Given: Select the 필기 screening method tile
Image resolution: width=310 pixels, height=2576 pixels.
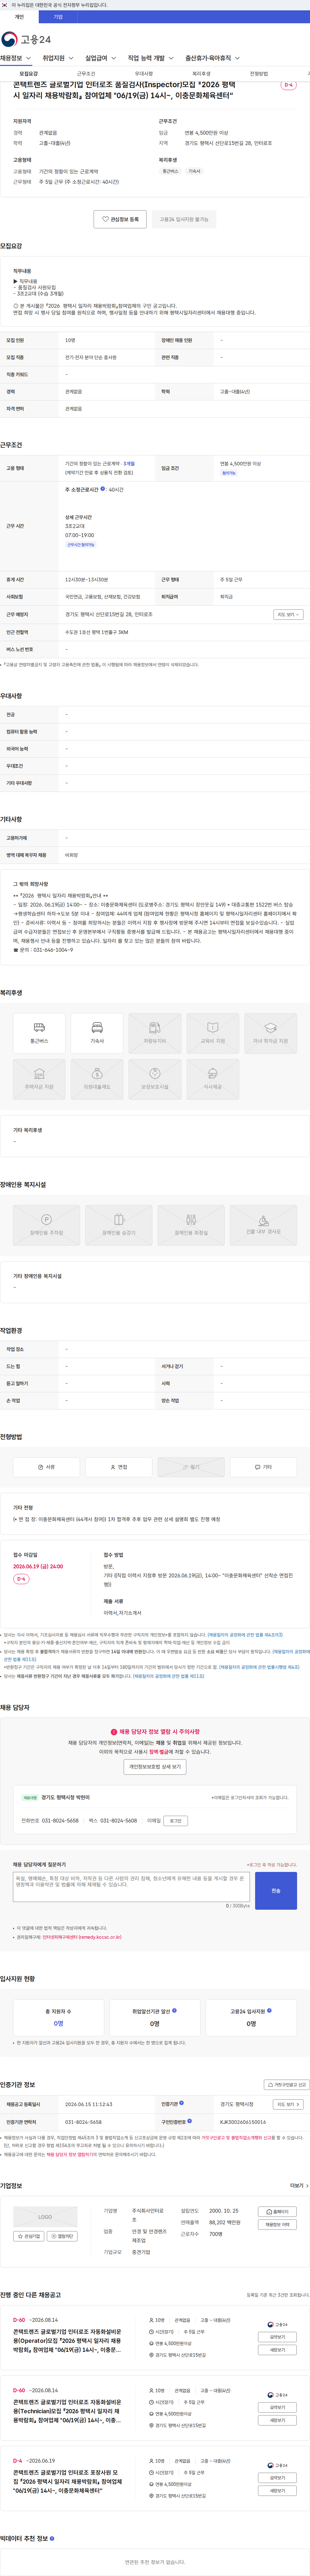Looking at the screenshot, I should point(191,1467).
